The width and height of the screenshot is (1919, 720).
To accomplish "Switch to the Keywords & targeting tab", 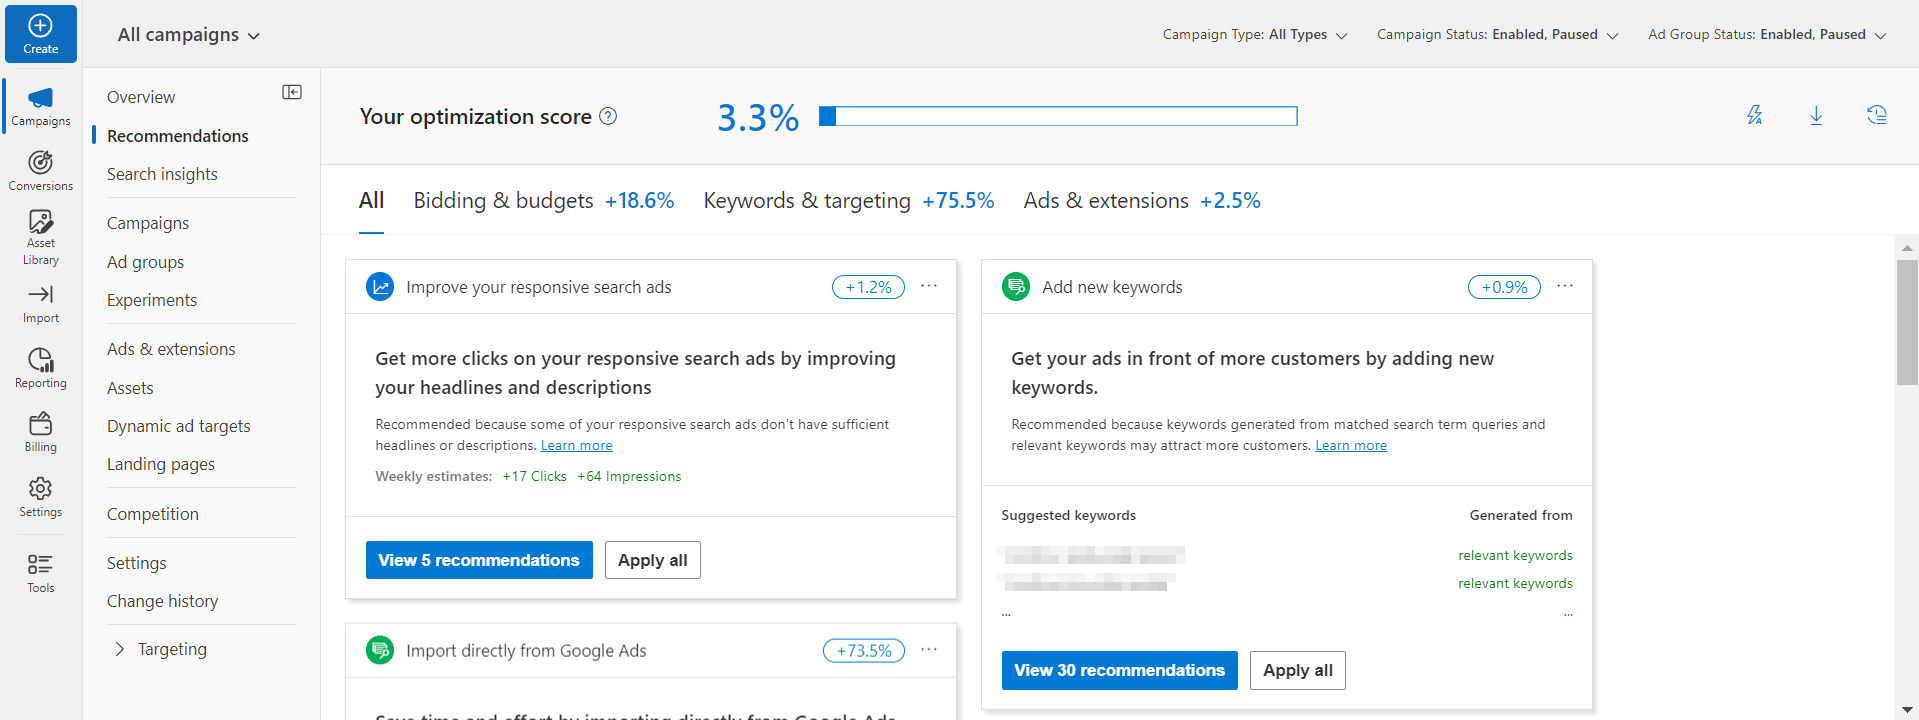I will click(848, 201).
